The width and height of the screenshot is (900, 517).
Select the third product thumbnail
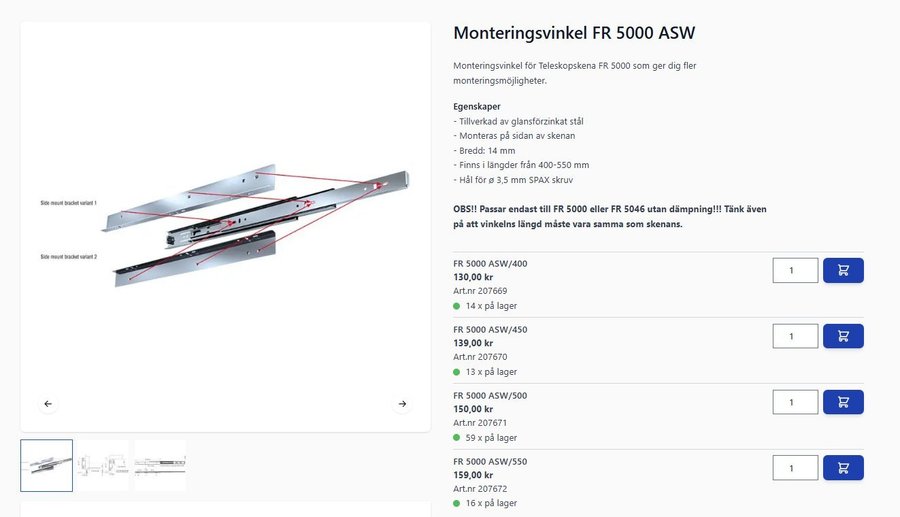point(160,465)
